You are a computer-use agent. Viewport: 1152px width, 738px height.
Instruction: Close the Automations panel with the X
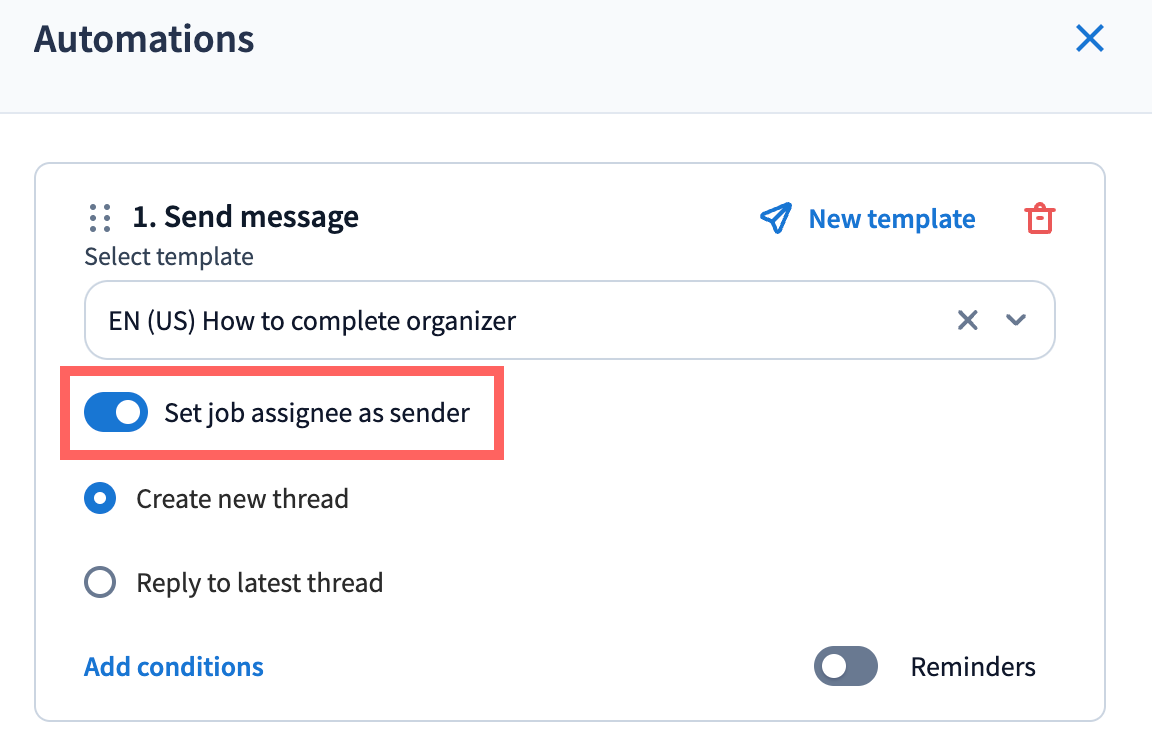(1089, 39)
